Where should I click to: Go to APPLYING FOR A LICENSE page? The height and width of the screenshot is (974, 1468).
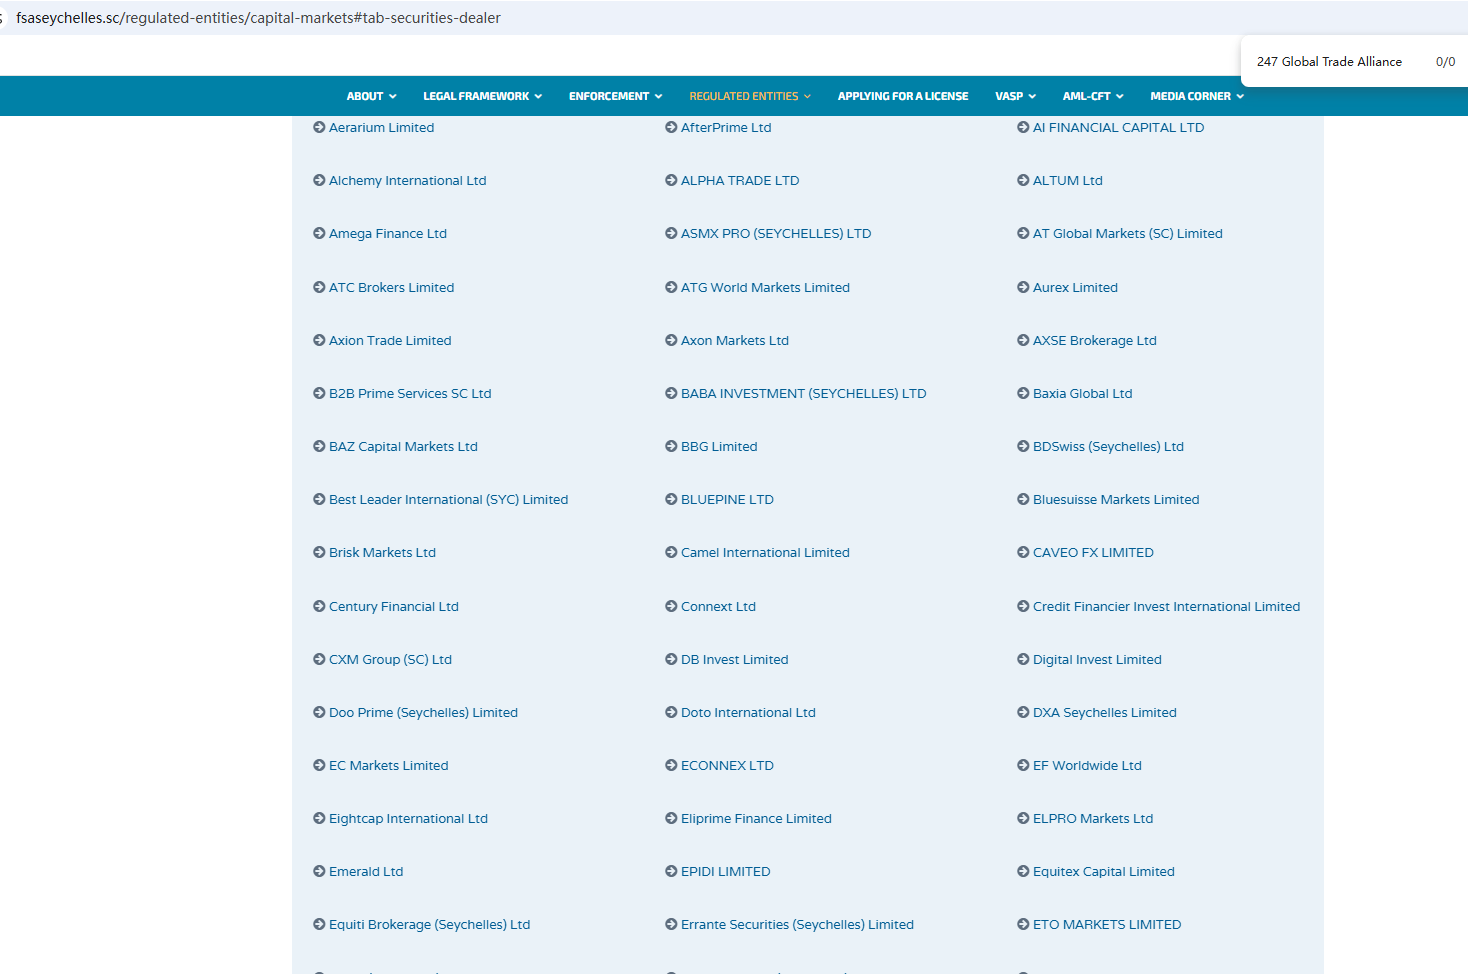click(903, 96)
